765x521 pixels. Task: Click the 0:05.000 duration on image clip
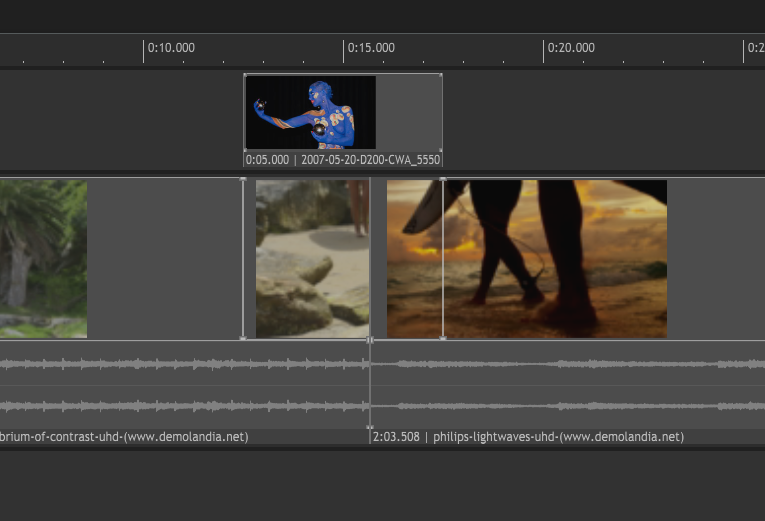tap(267, 160)
